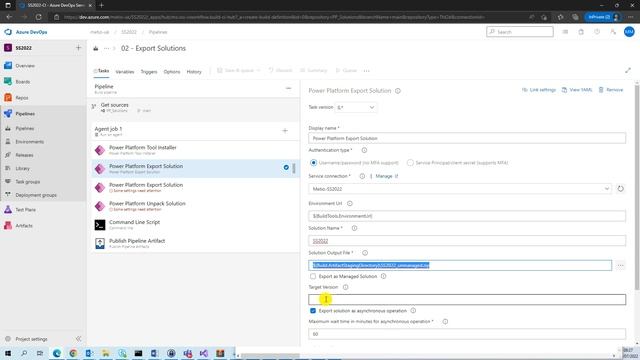Select Publish Pipeline Artifact task
The height and width of the screenshot is (360, 640).
(196, 243)
